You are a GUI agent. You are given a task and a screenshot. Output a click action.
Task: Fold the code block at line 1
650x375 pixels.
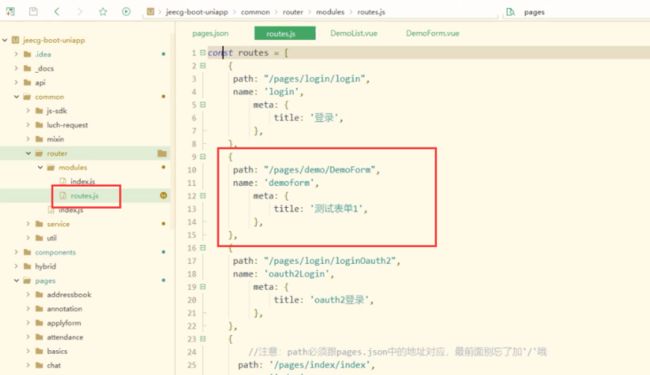click(x=203, y=53)
